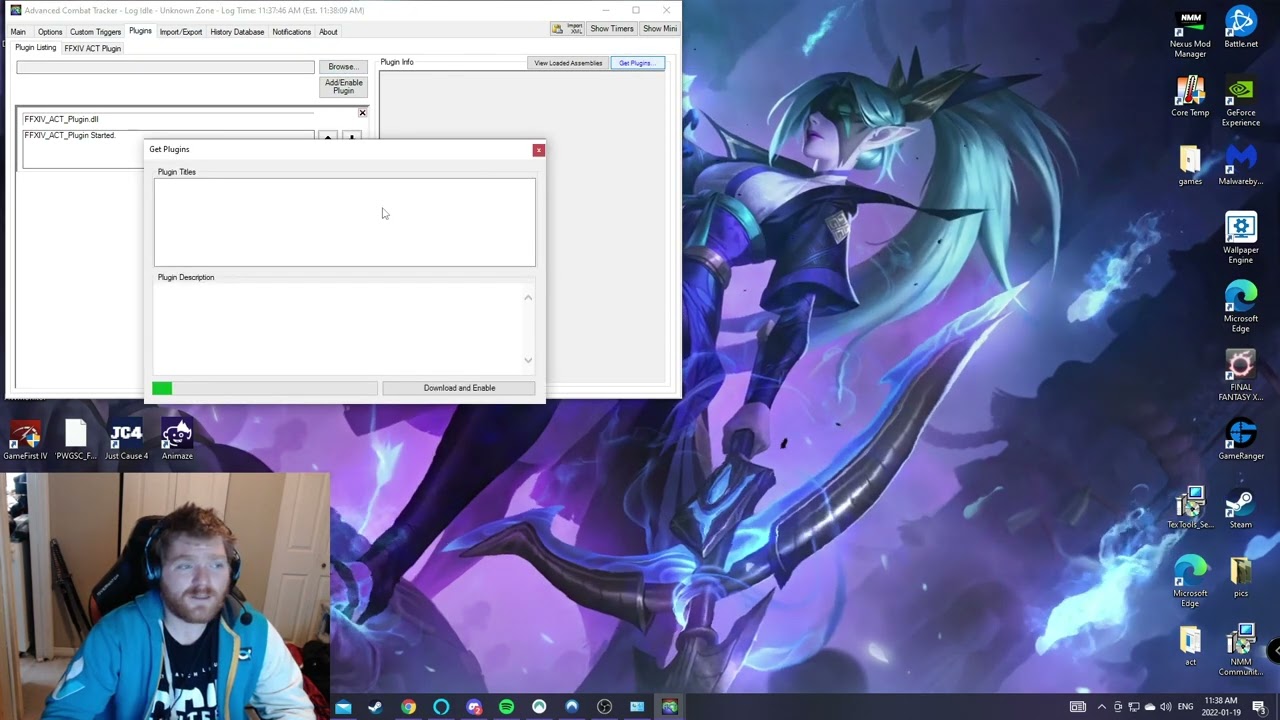This screenshot has width=1280, height=720.
Task: Select the Plugin Listing sub-tab
Action: pyautogui.click(x=35, y=48)
